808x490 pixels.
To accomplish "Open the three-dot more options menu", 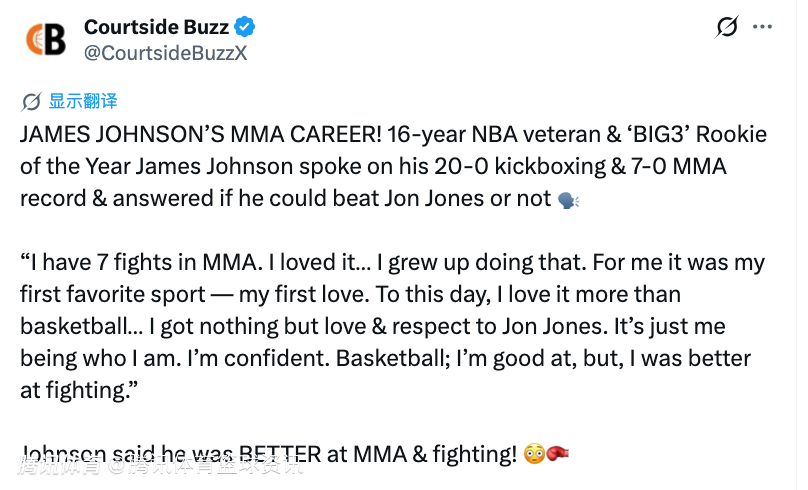I will [x=762, y=27].
